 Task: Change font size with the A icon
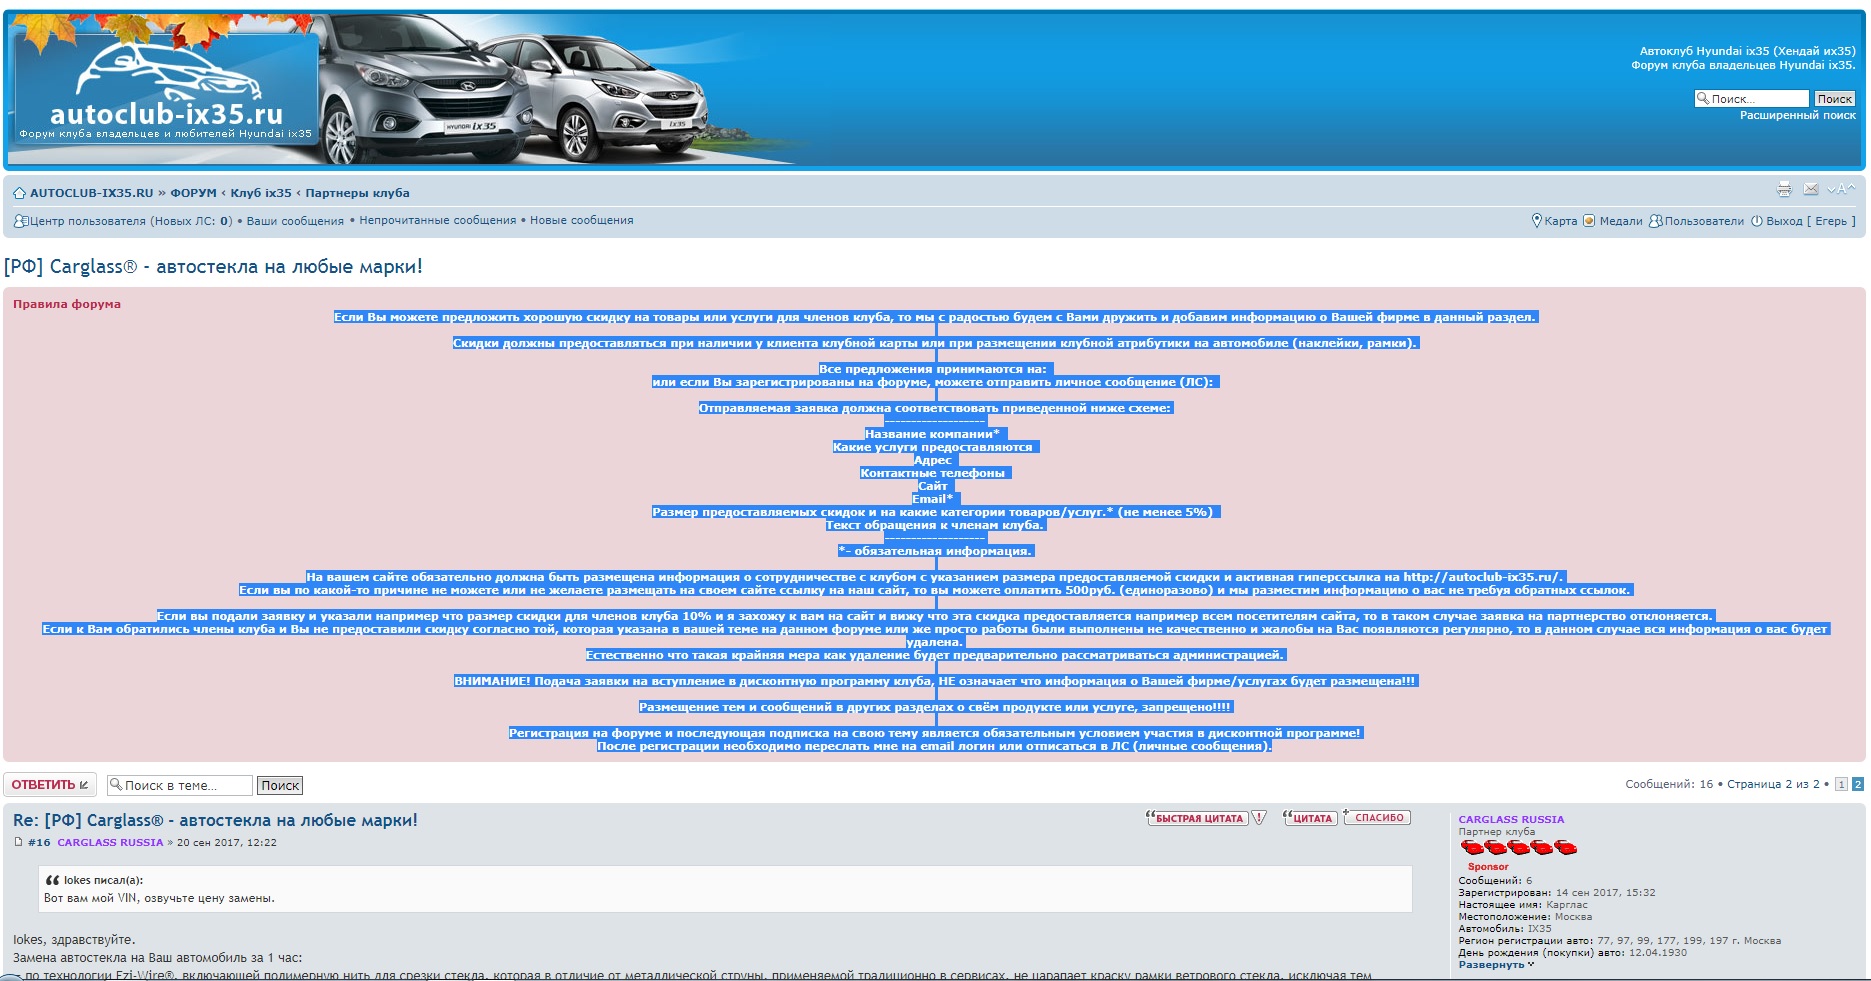pyautogui.click(x=1841, y=189)
